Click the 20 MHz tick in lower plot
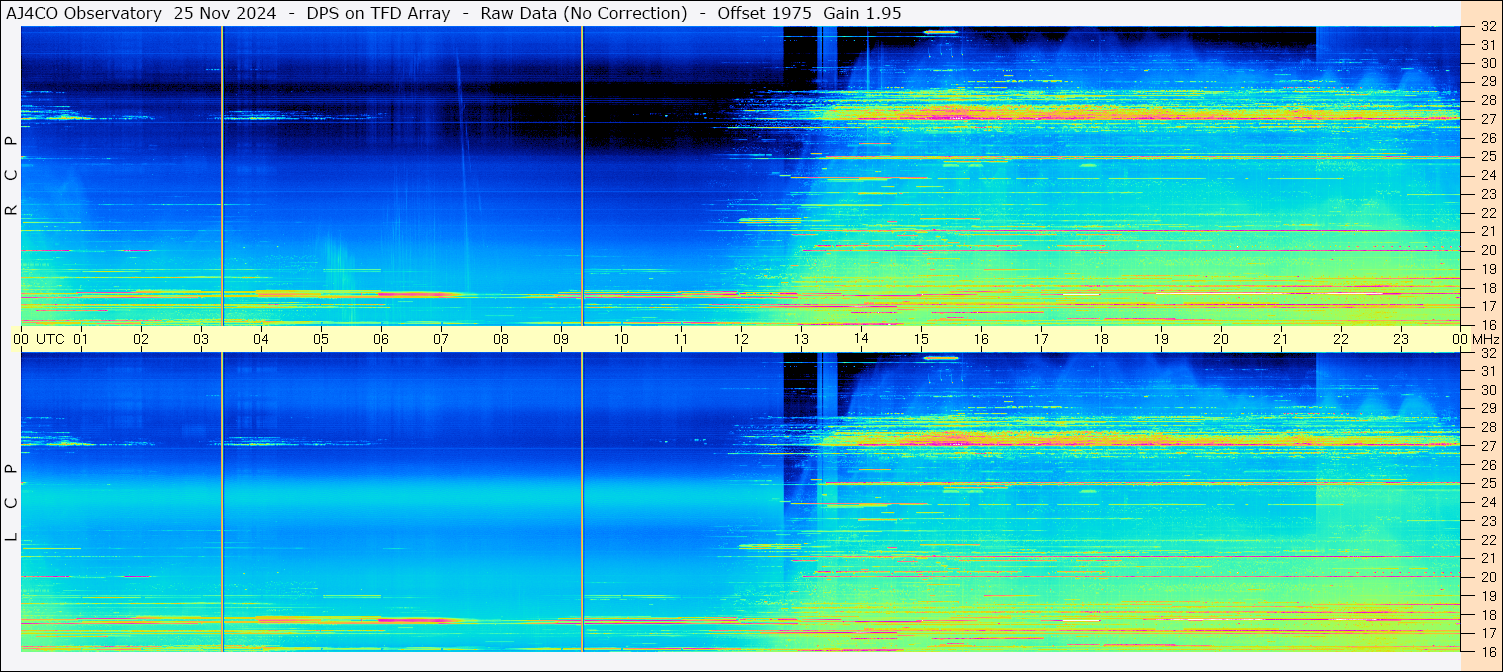Screen dimensions: 1503x672 (x=1487, y=576)
